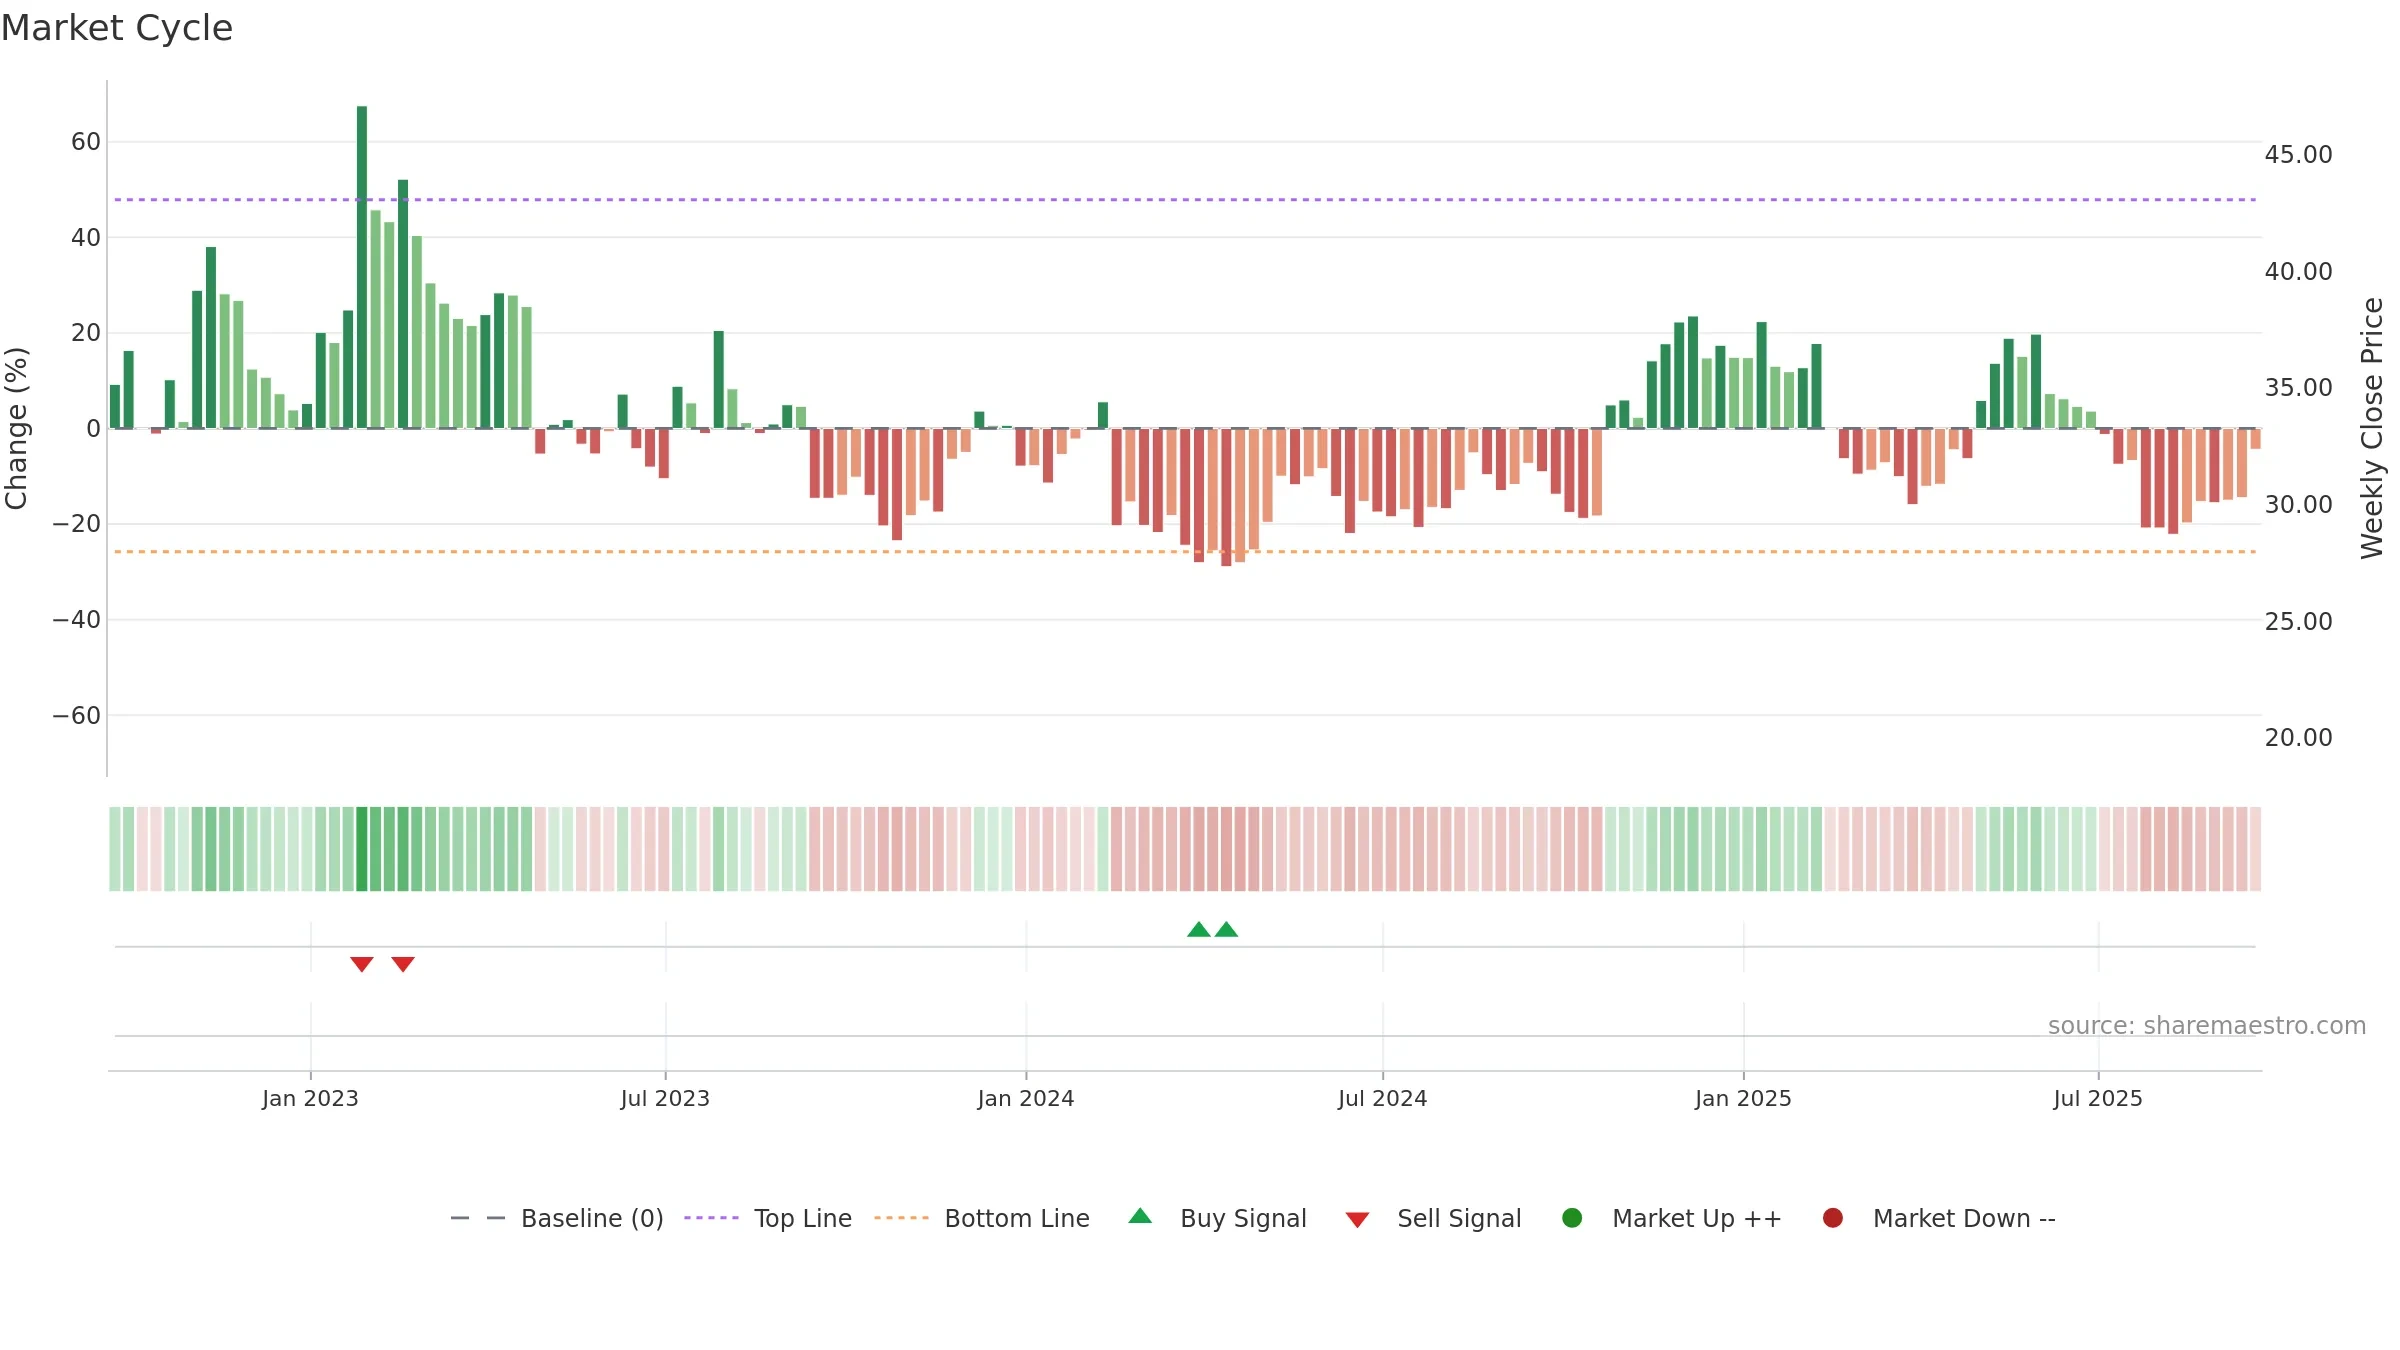Click the 30.00 price tick label
Viewport: 2400px width, 1350px height.
[x=2298, y=505]
